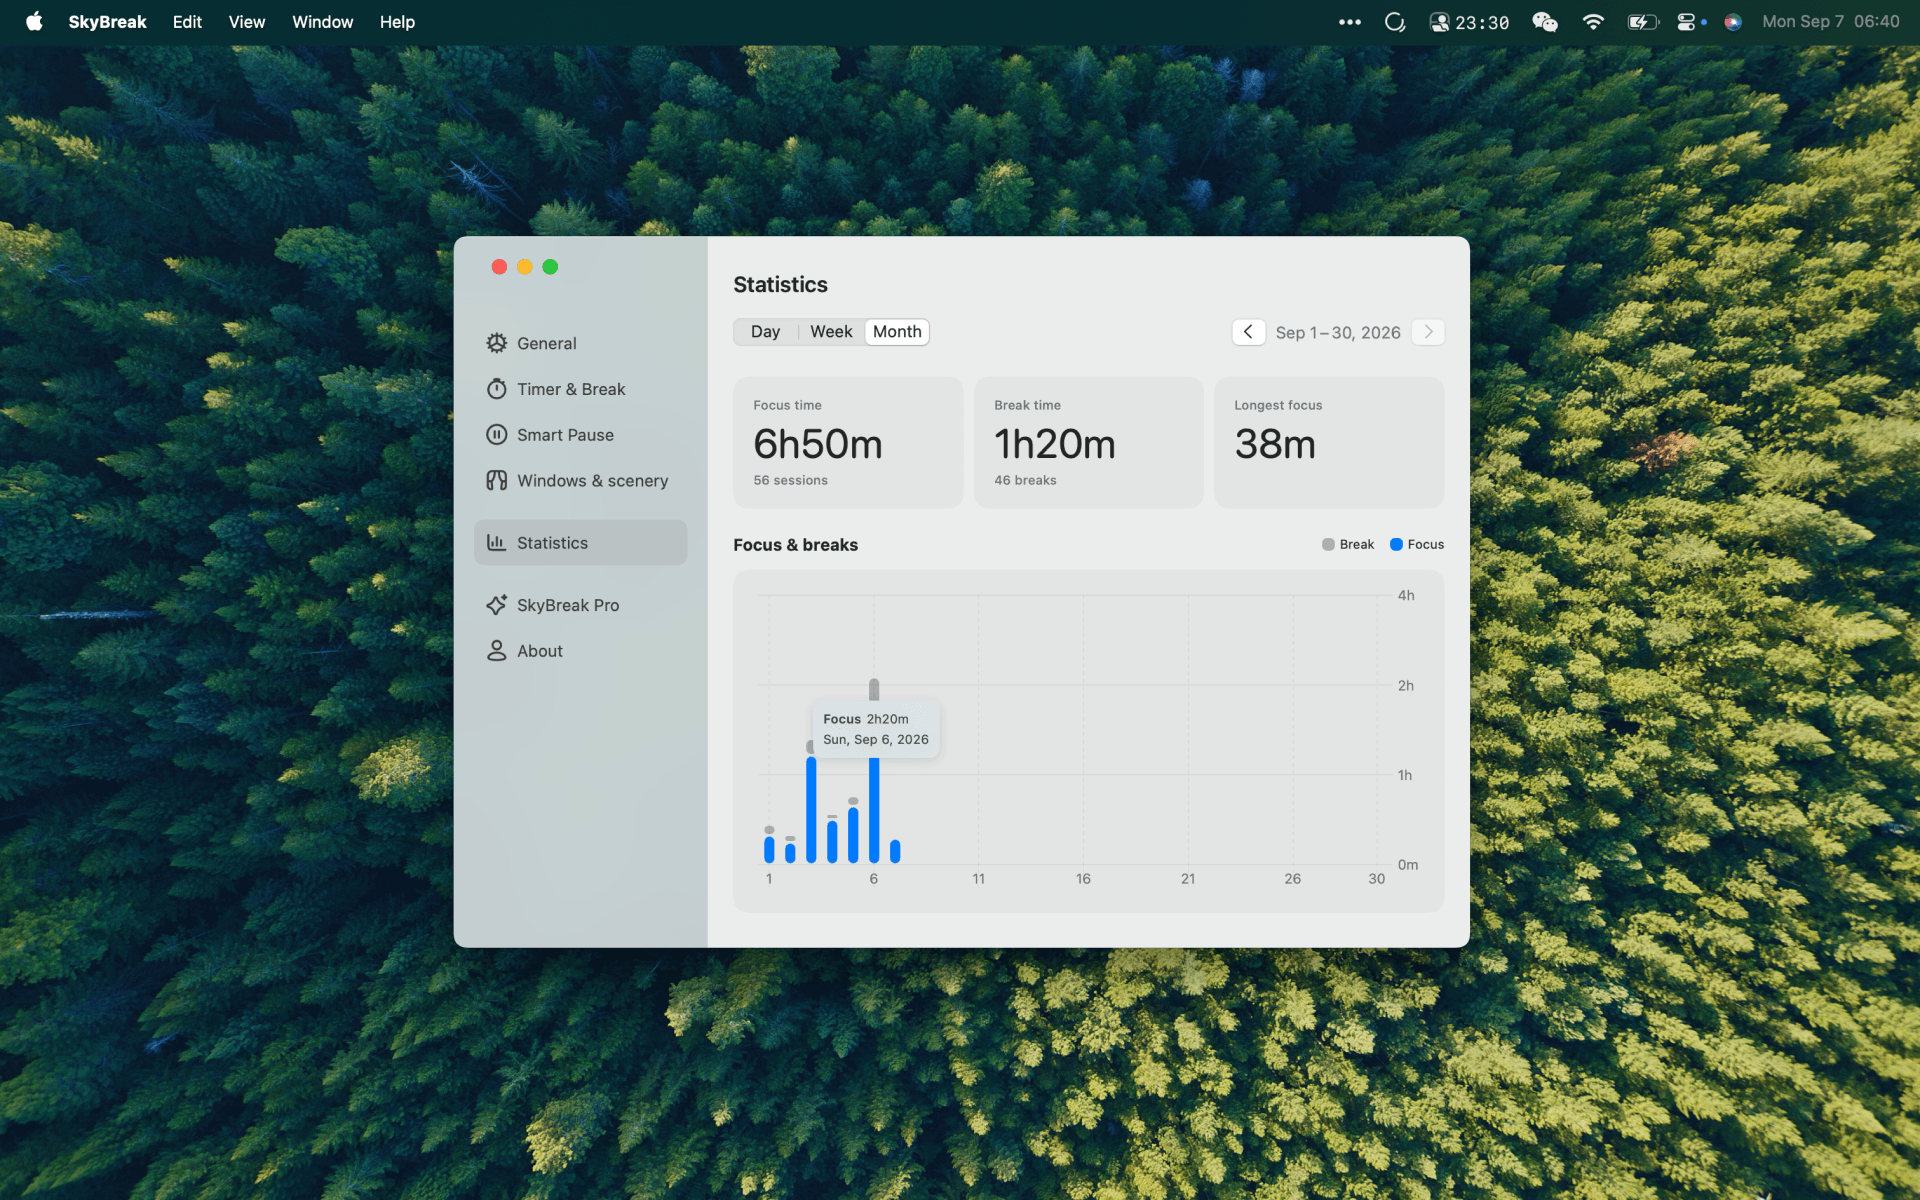Click the "Focus & breaks" chart heading
This screenshot has width=1920, height=1200.
(x=795, y=545)
